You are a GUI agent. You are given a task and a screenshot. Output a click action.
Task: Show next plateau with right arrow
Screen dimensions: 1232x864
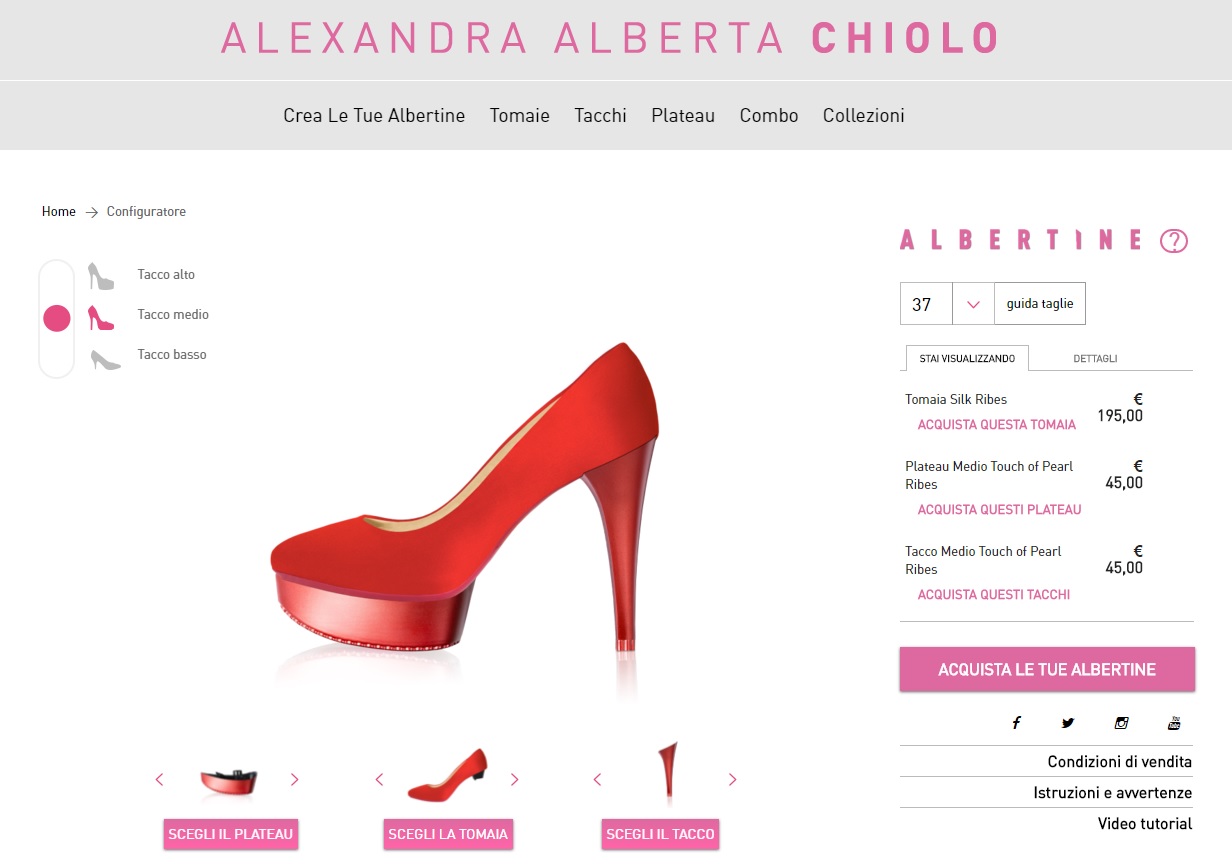[x=294, y=779]
